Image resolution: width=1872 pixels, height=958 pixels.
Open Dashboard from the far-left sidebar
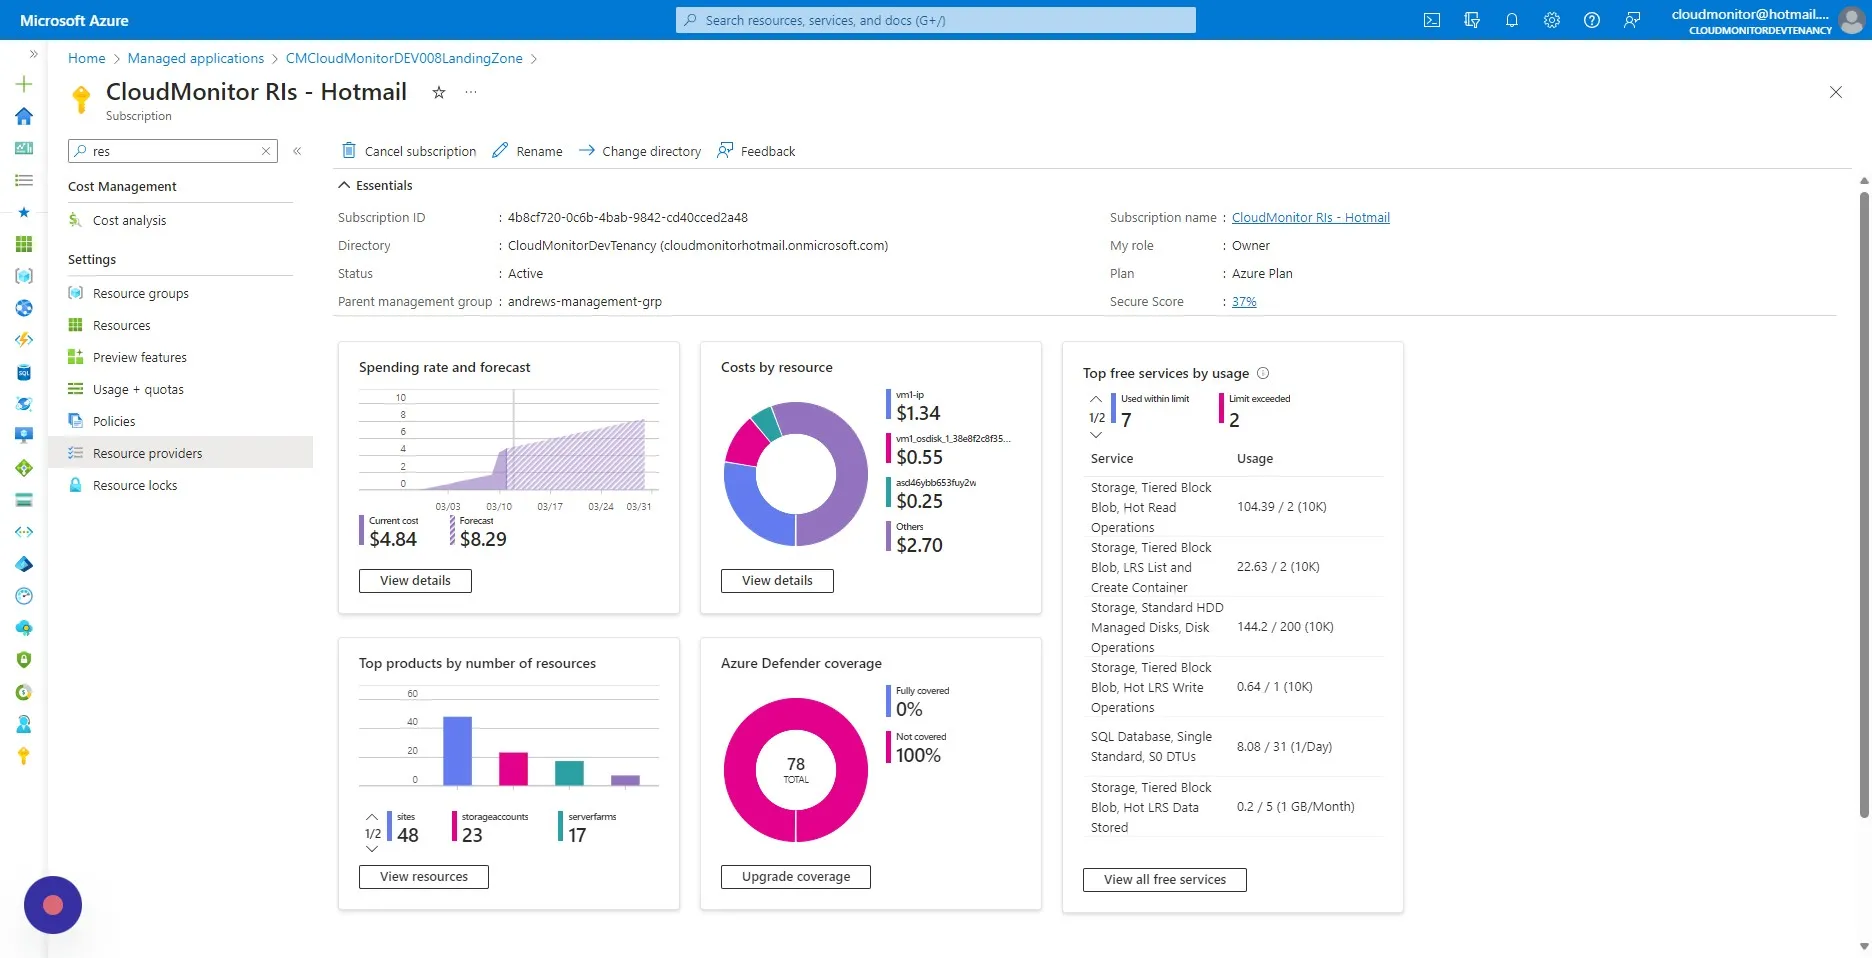pos(24,148)
